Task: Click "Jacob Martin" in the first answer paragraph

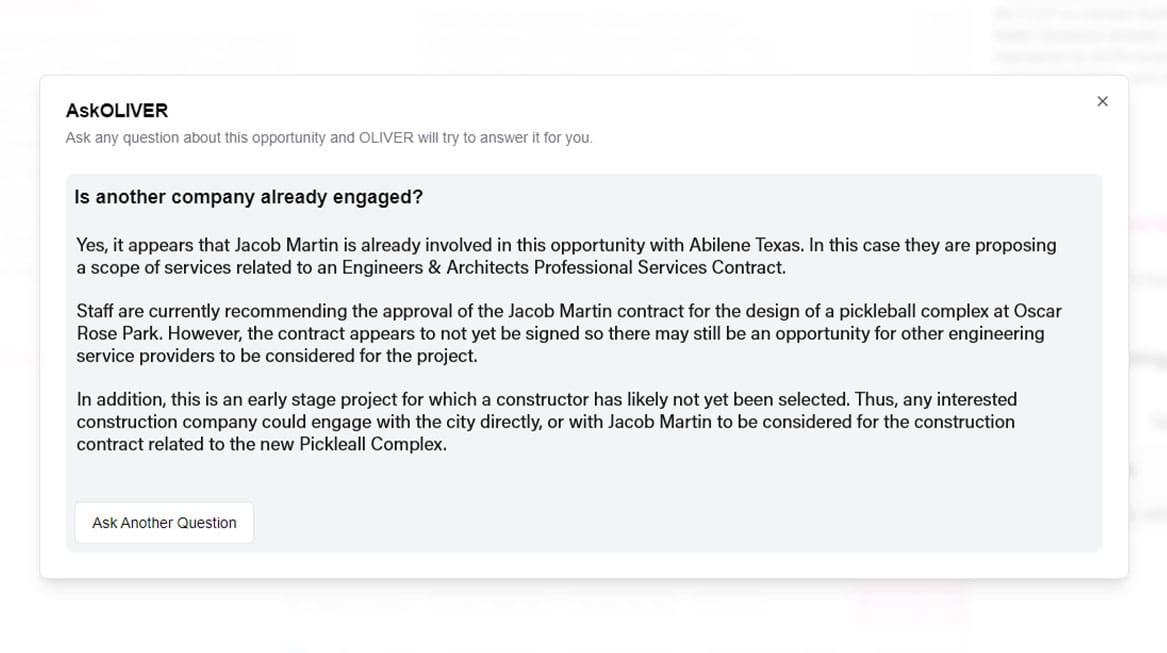Action: click(285, 245)
